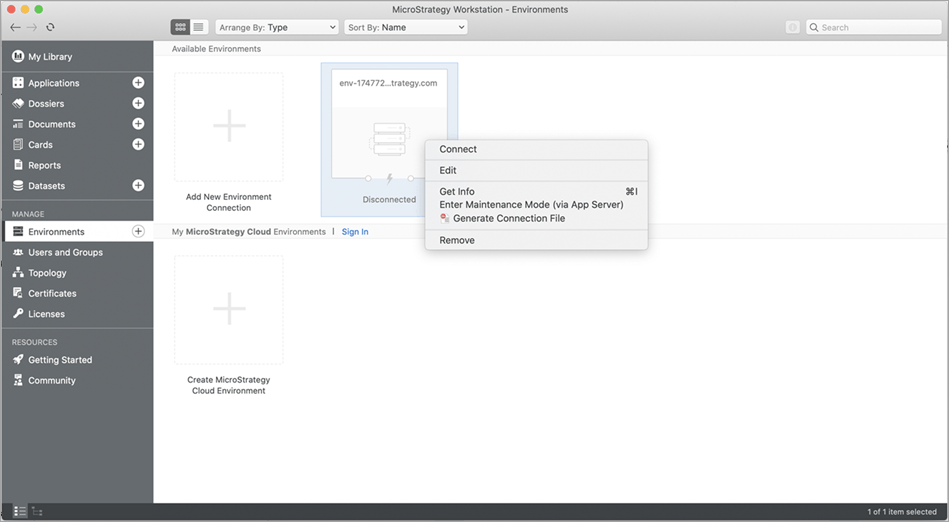Open Users and Groups section
This screenshot has width=949, height=522.
tap(65, 252)
